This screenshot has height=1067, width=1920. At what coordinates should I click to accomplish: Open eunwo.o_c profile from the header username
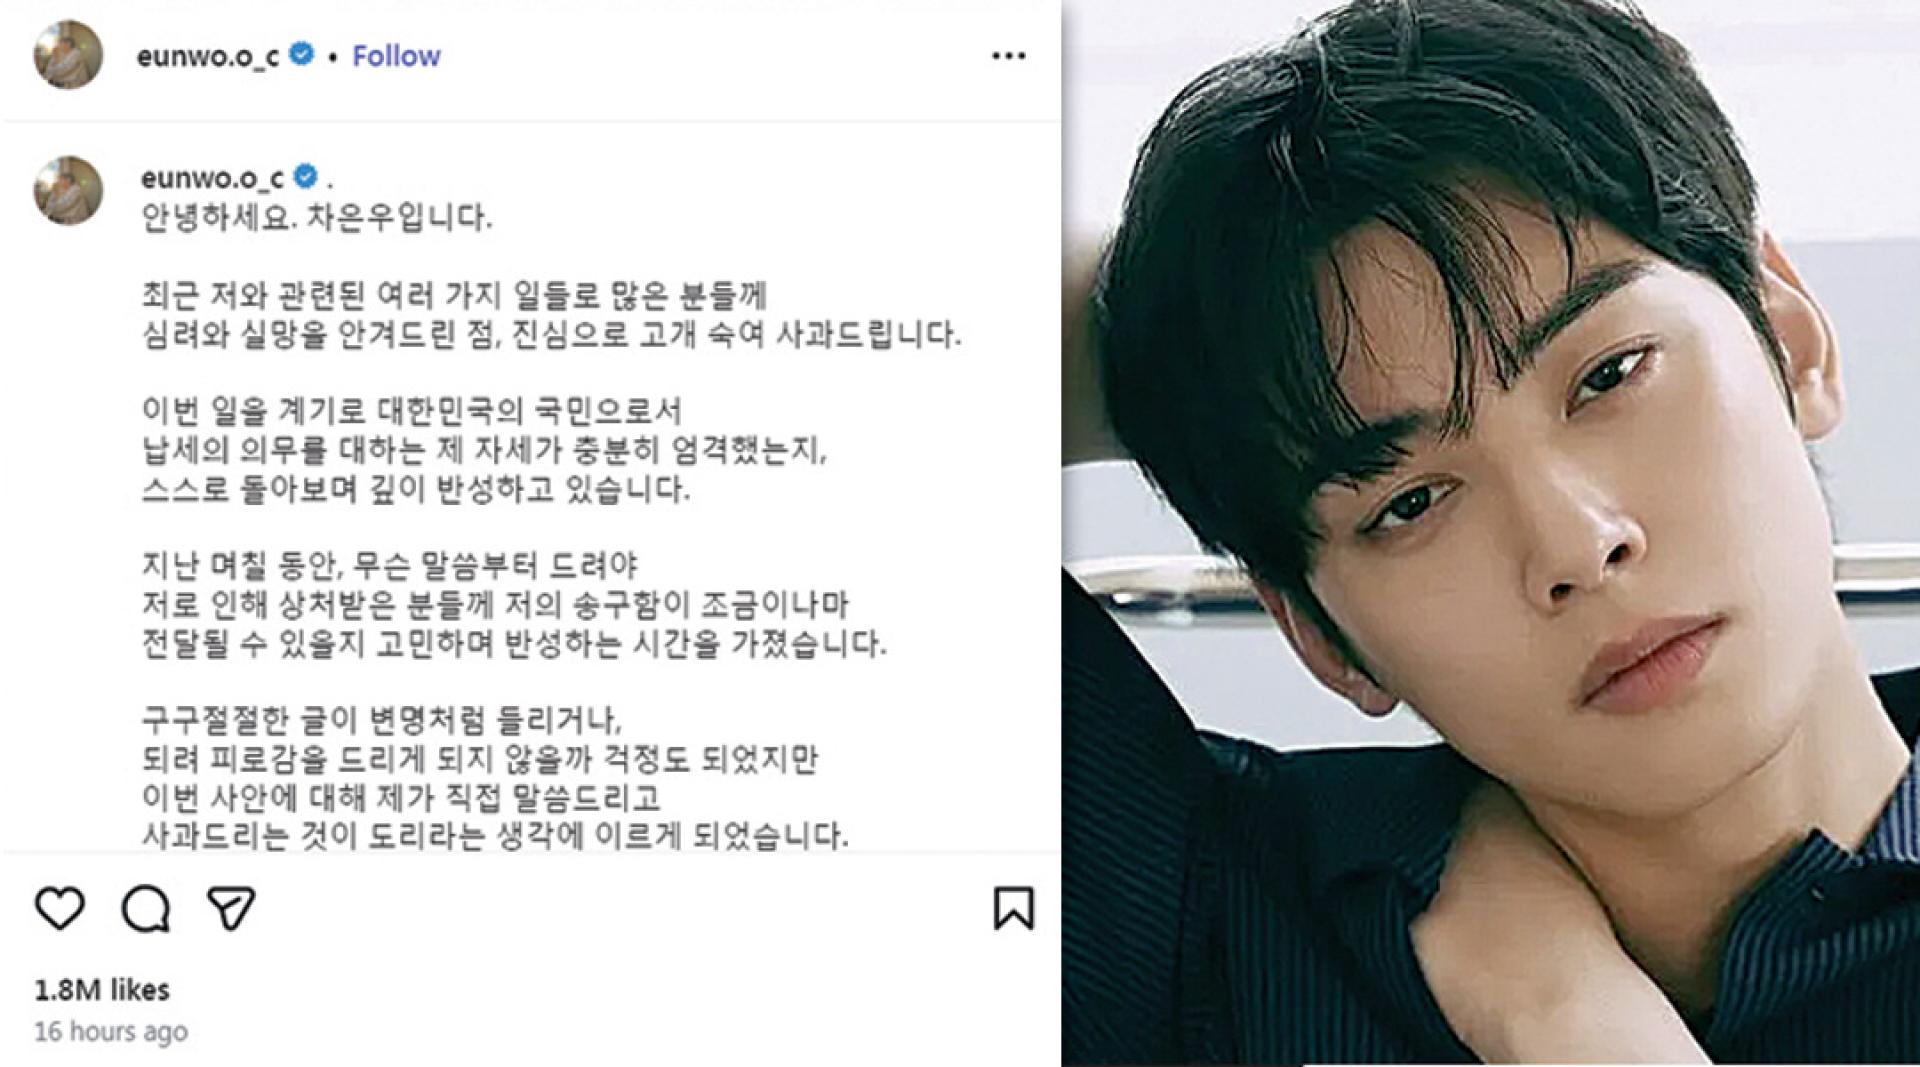(208, 56)
